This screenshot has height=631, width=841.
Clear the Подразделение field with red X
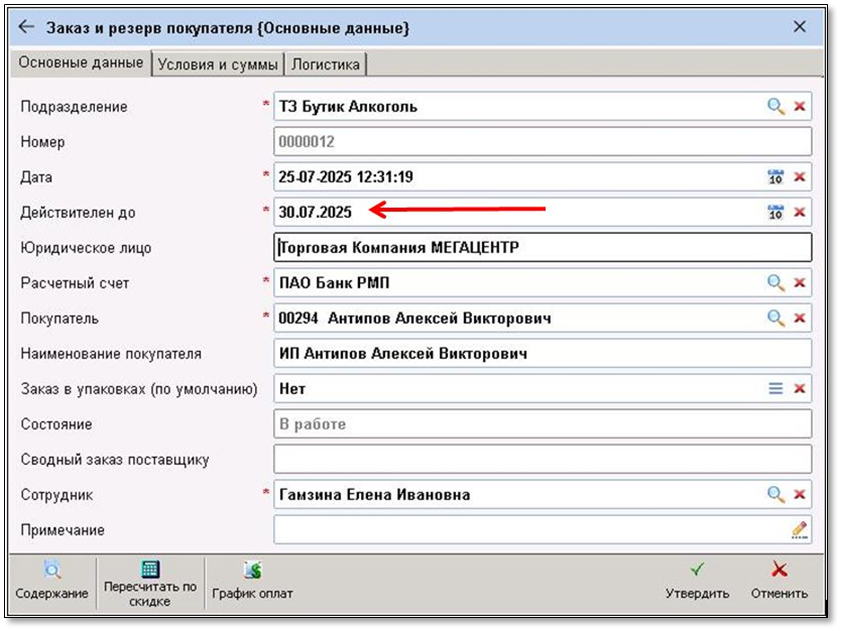coord(800,106)
